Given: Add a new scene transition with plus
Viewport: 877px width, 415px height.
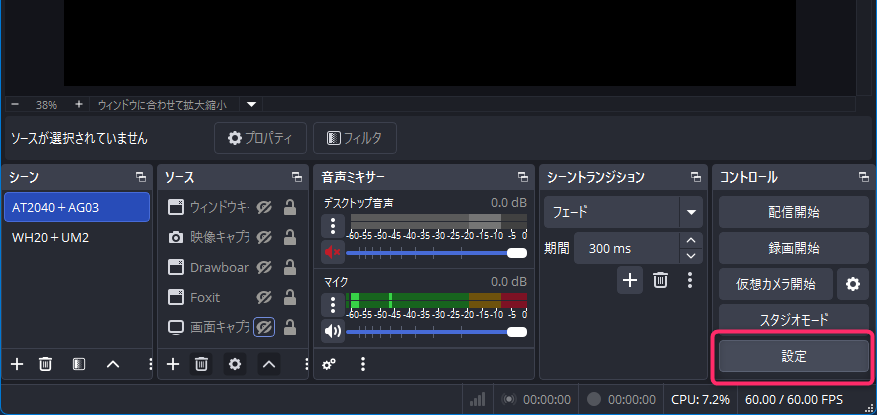Looking at the screenshot, I should 629,280.
